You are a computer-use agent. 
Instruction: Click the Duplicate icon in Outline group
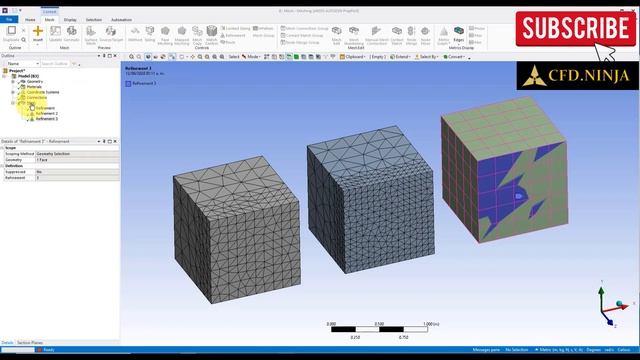(11, 31)
